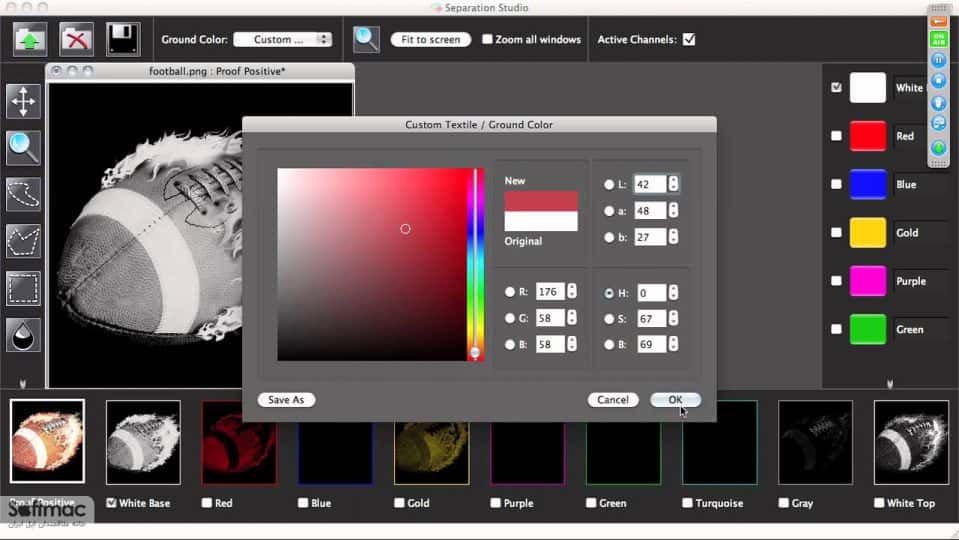
Task: Select the G radio button
Action: pos(509,318)
